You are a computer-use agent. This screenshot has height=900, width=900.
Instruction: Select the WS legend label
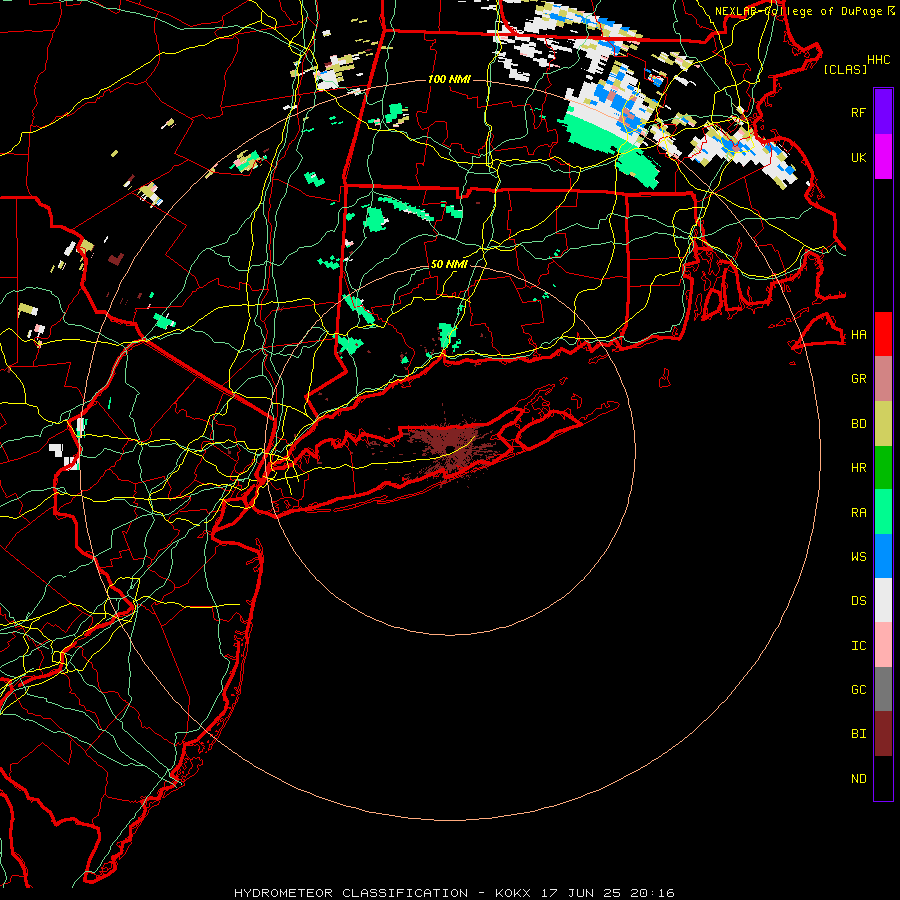[858, 557]
